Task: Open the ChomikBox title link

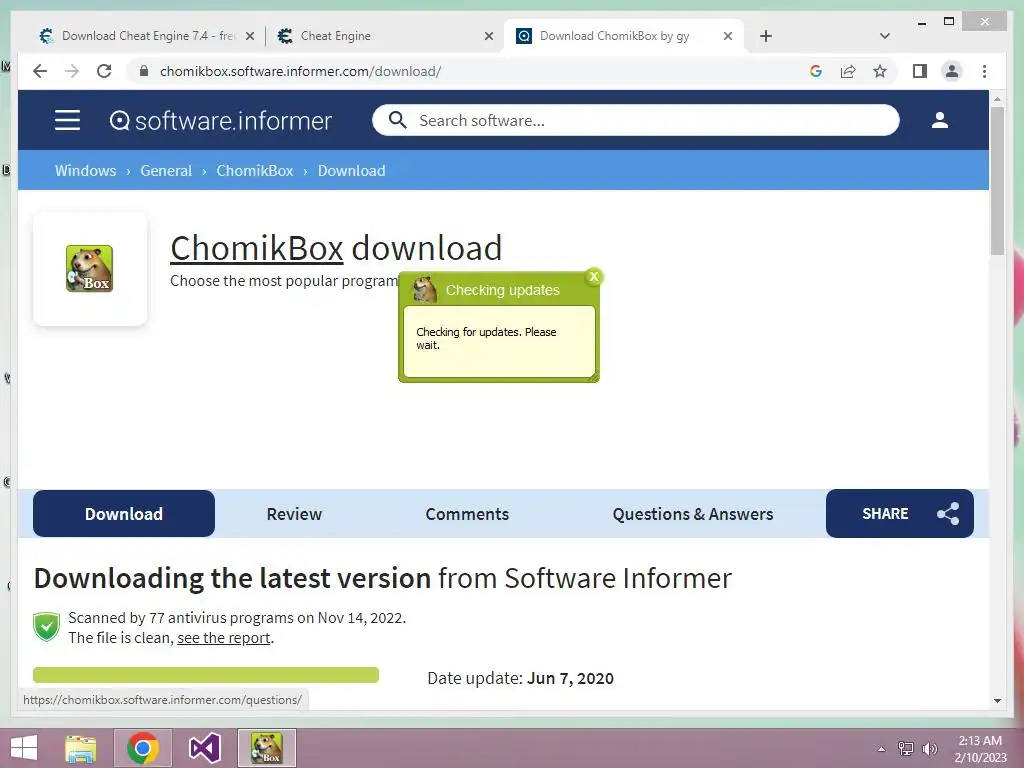Action: click(257, 248)
